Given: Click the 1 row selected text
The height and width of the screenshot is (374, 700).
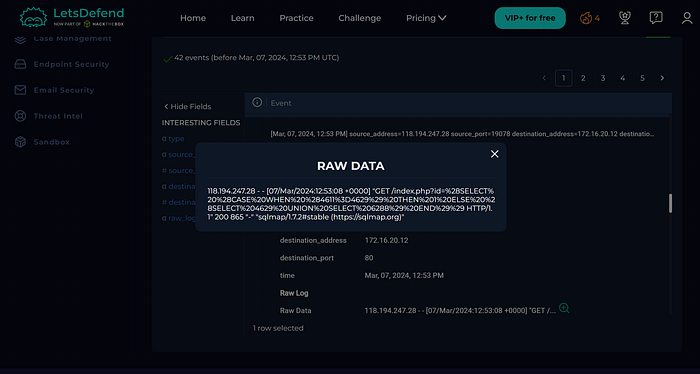Looking at the screenshot, I should (x=278, y=328).
